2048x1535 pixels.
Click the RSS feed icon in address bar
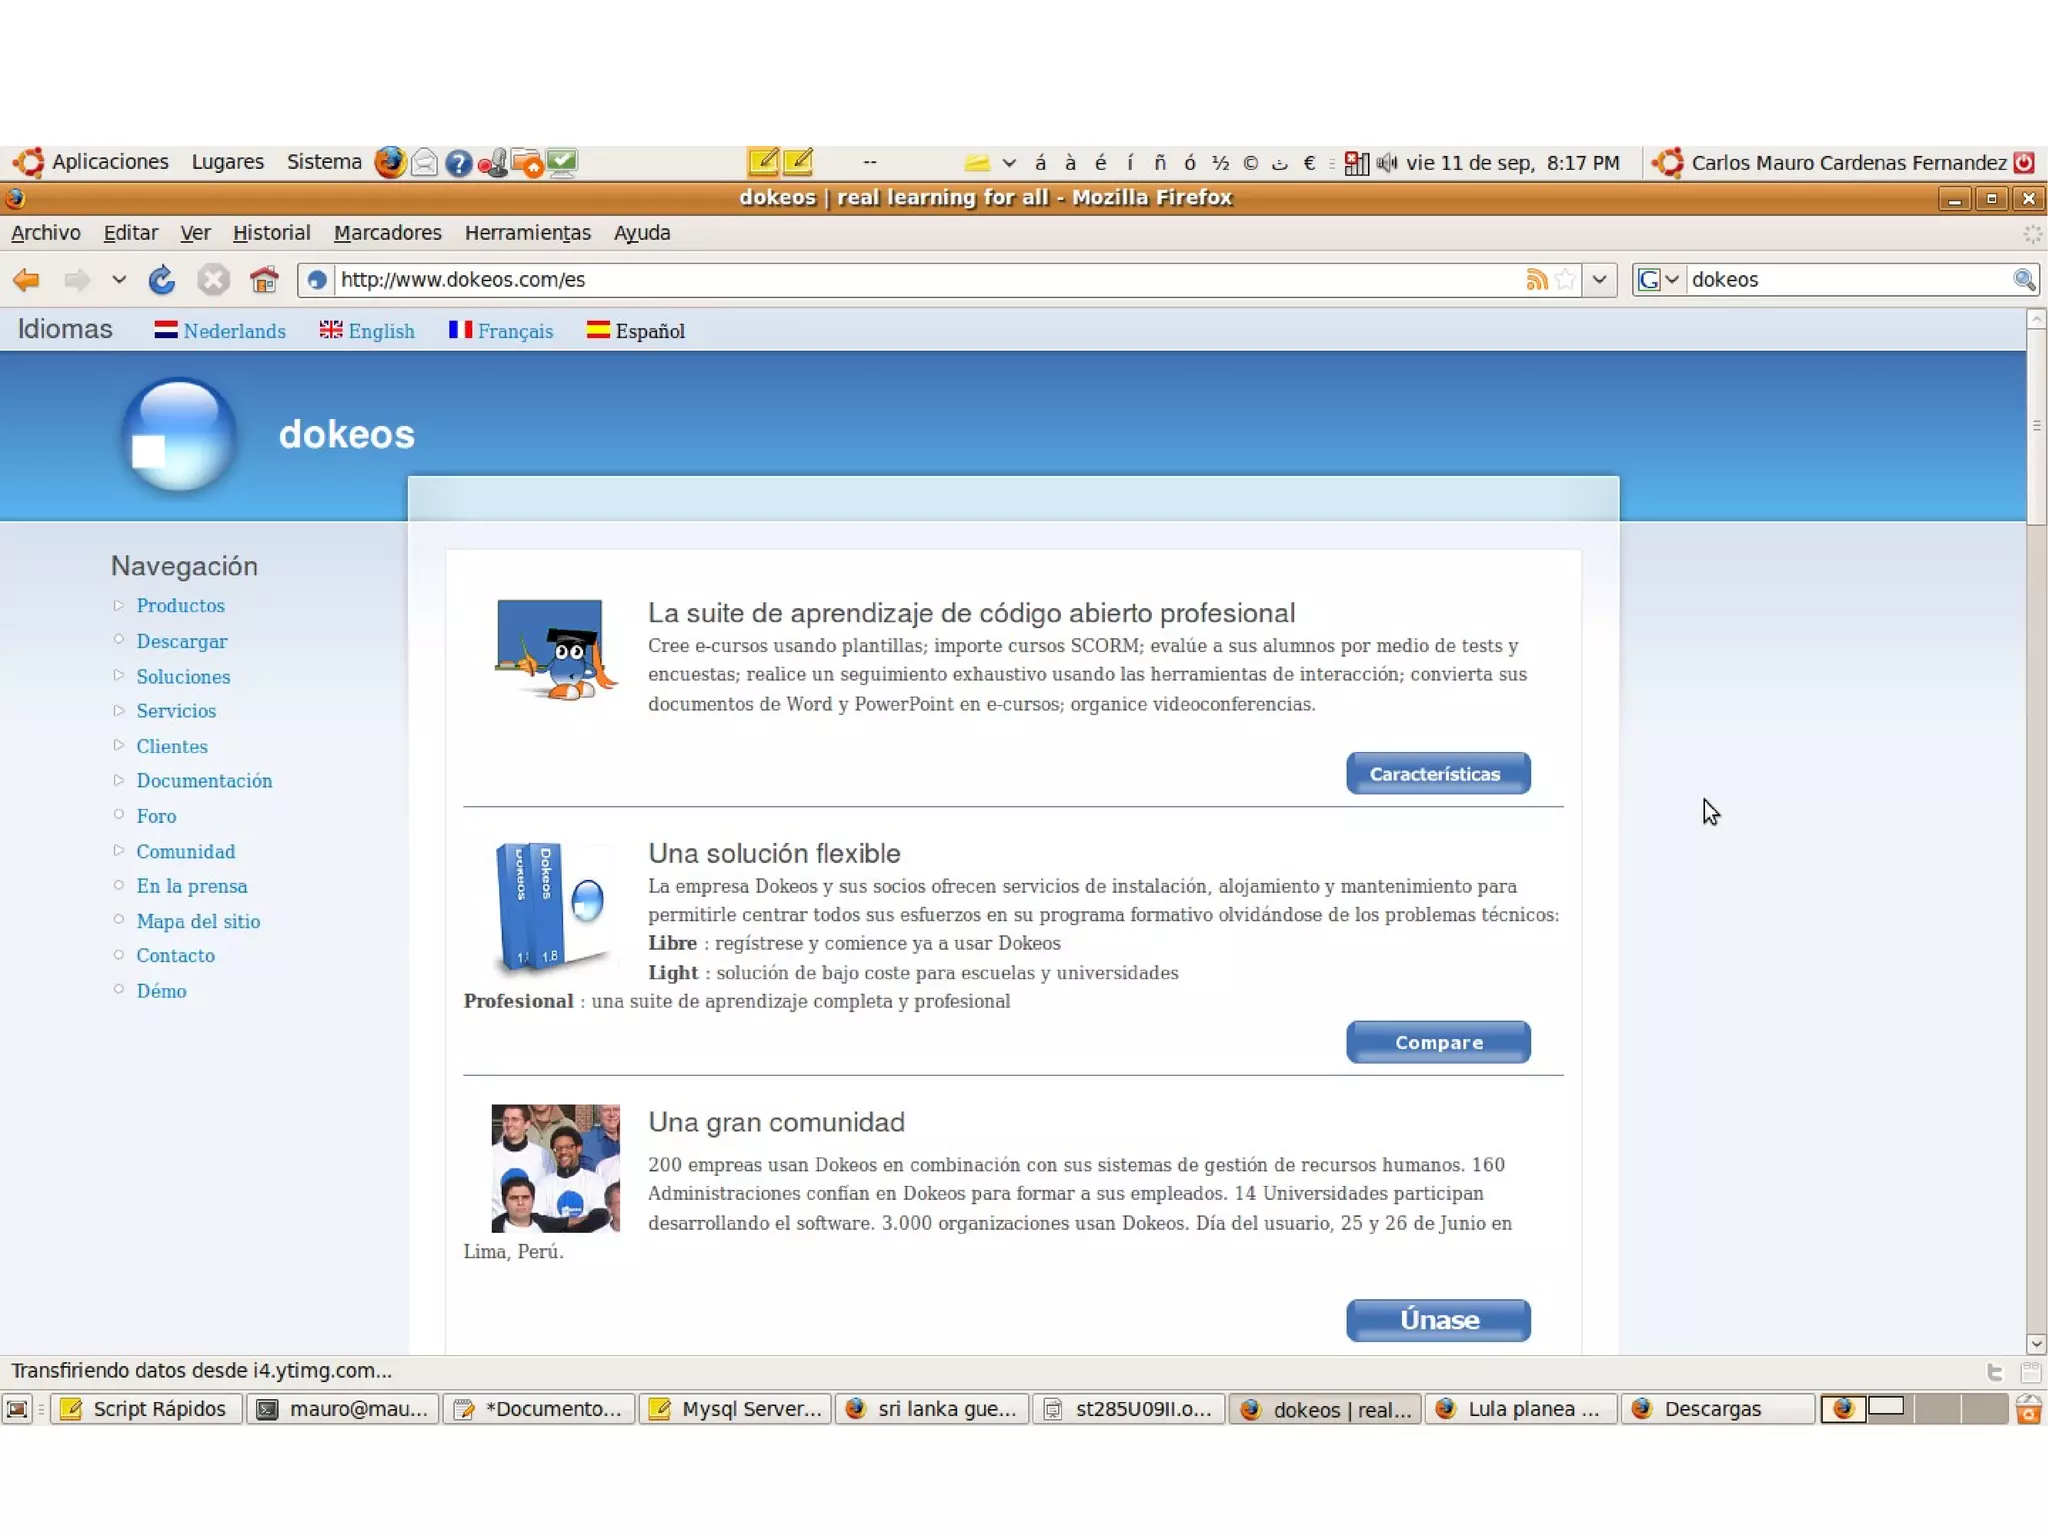pos(1536,280)
